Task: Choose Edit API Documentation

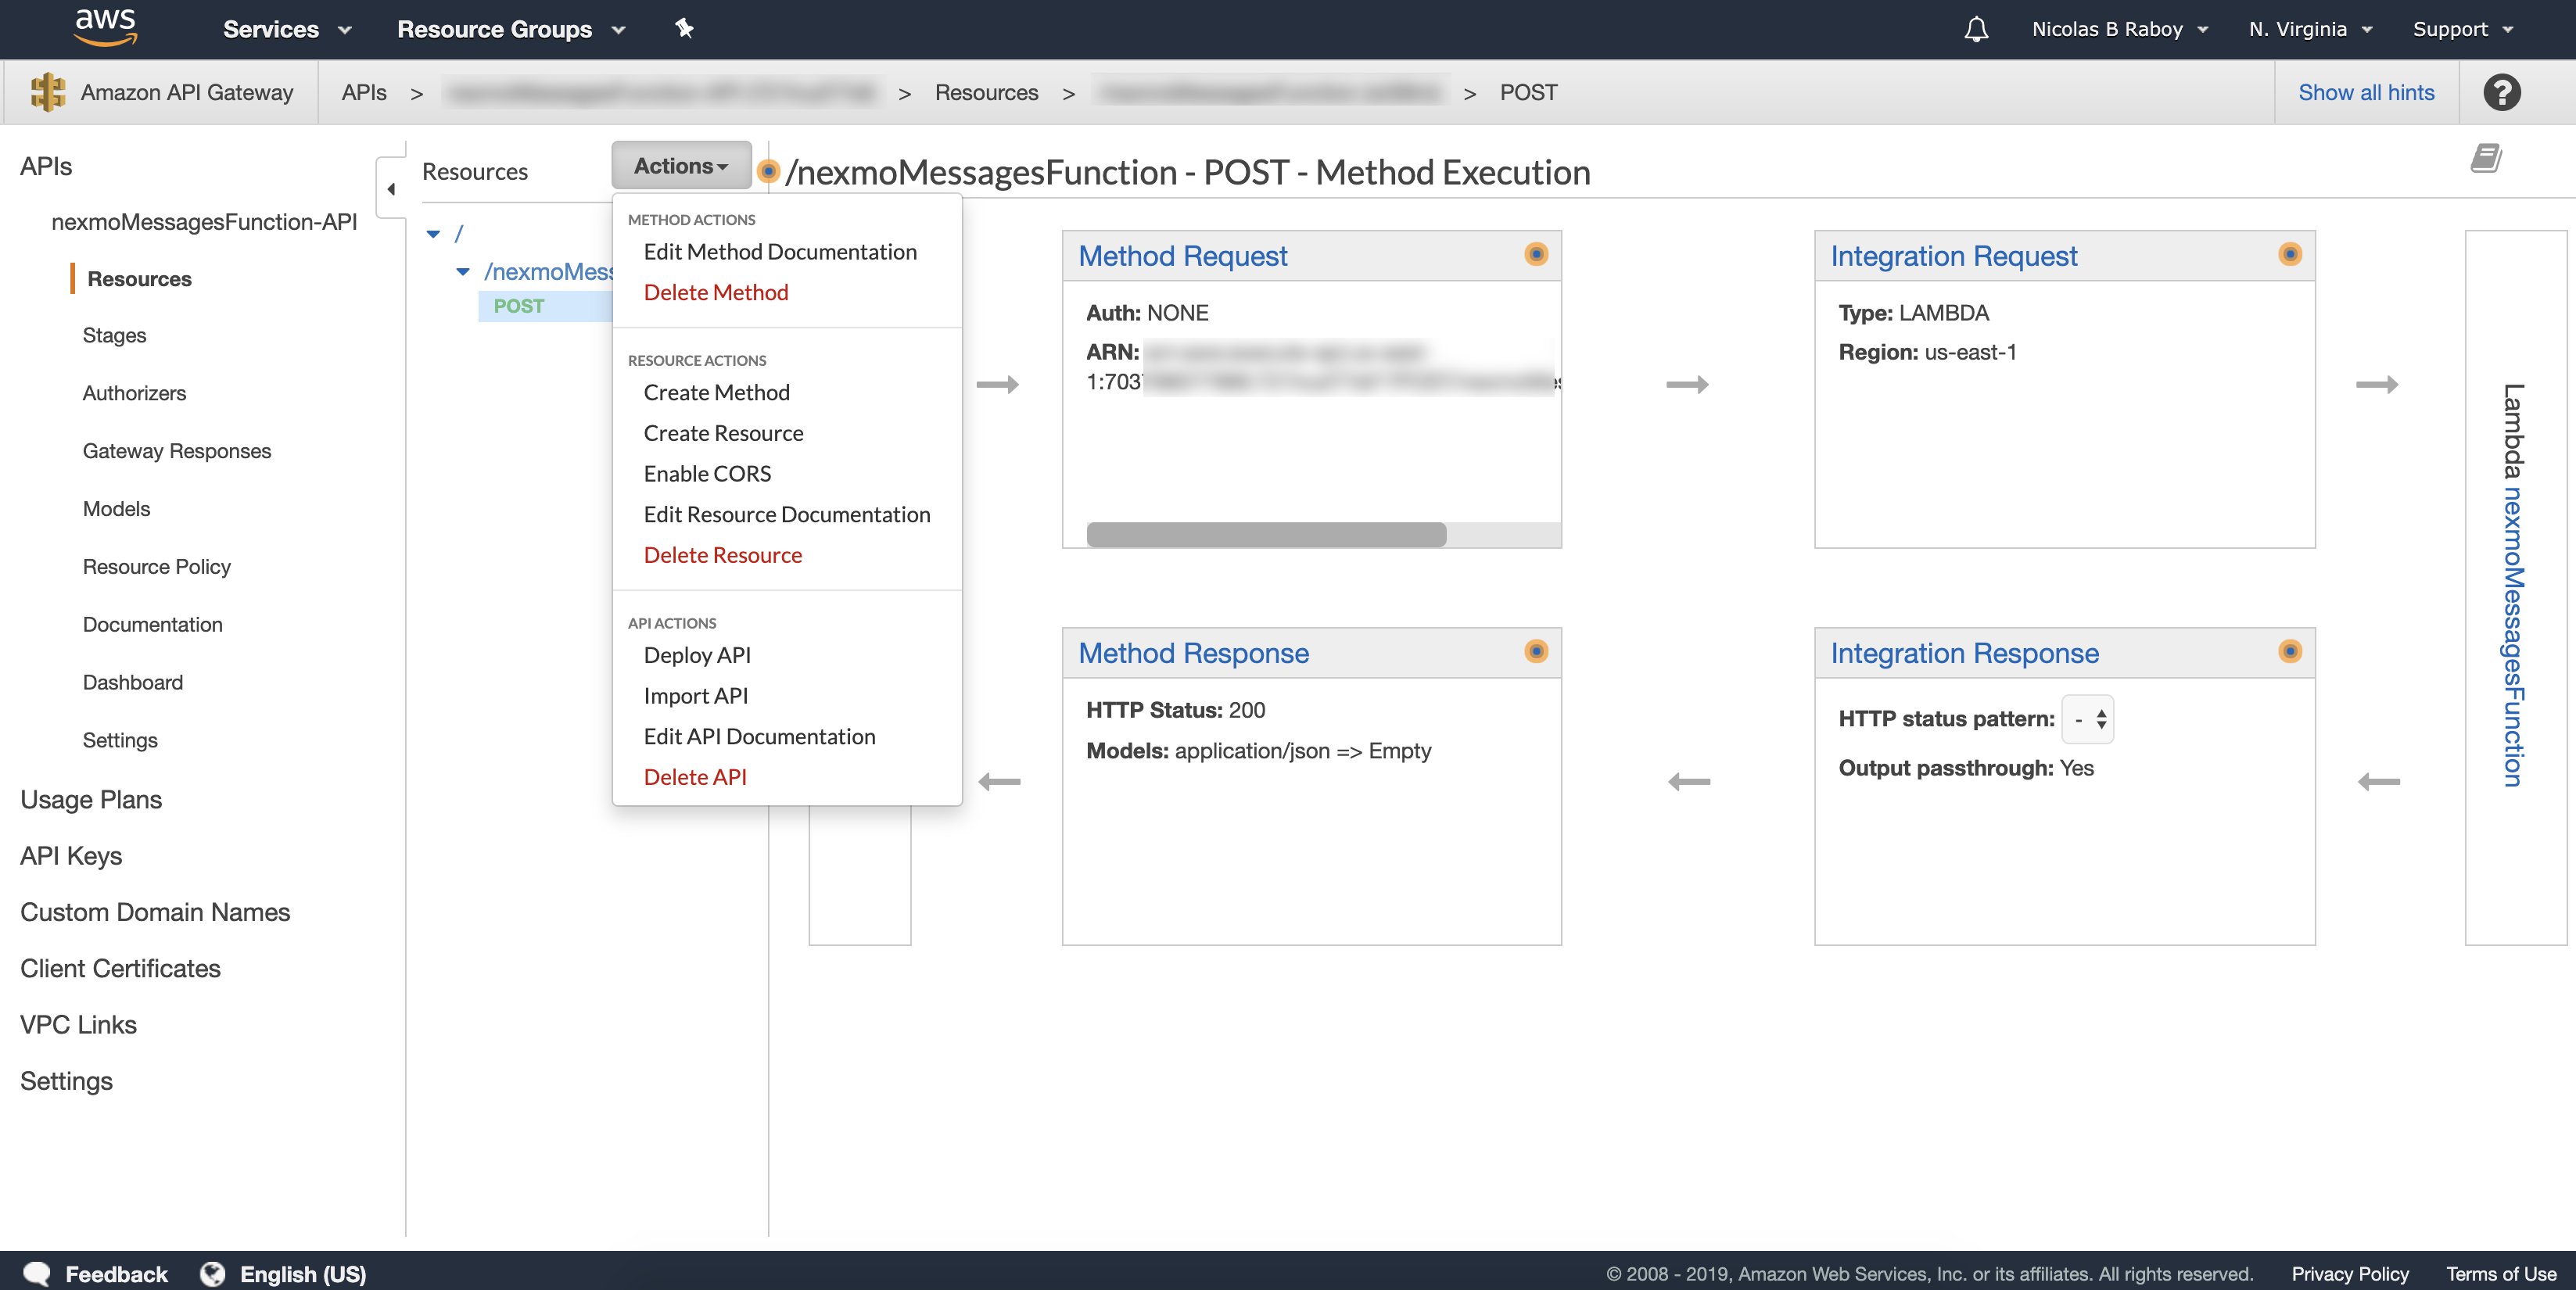Action: pyautogui.click(x=759, y=737)
